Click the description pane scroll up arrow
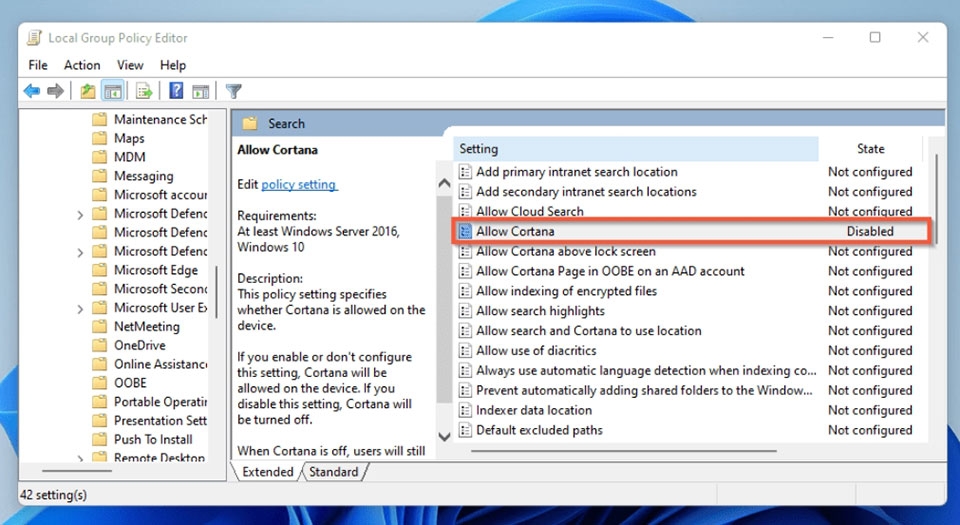The image size is (960, 525). point(444,183)
